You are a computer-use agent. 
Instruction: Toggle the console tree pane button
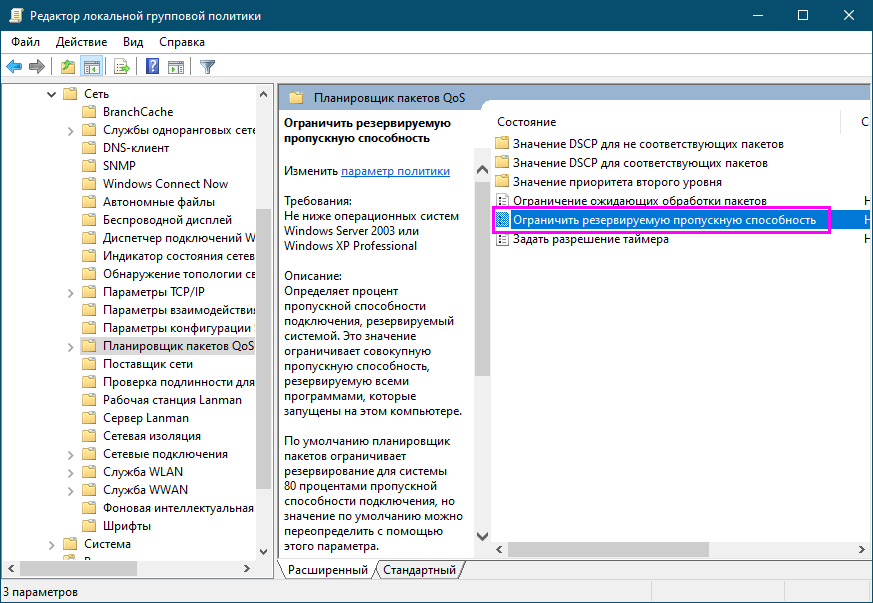point(91,67)
